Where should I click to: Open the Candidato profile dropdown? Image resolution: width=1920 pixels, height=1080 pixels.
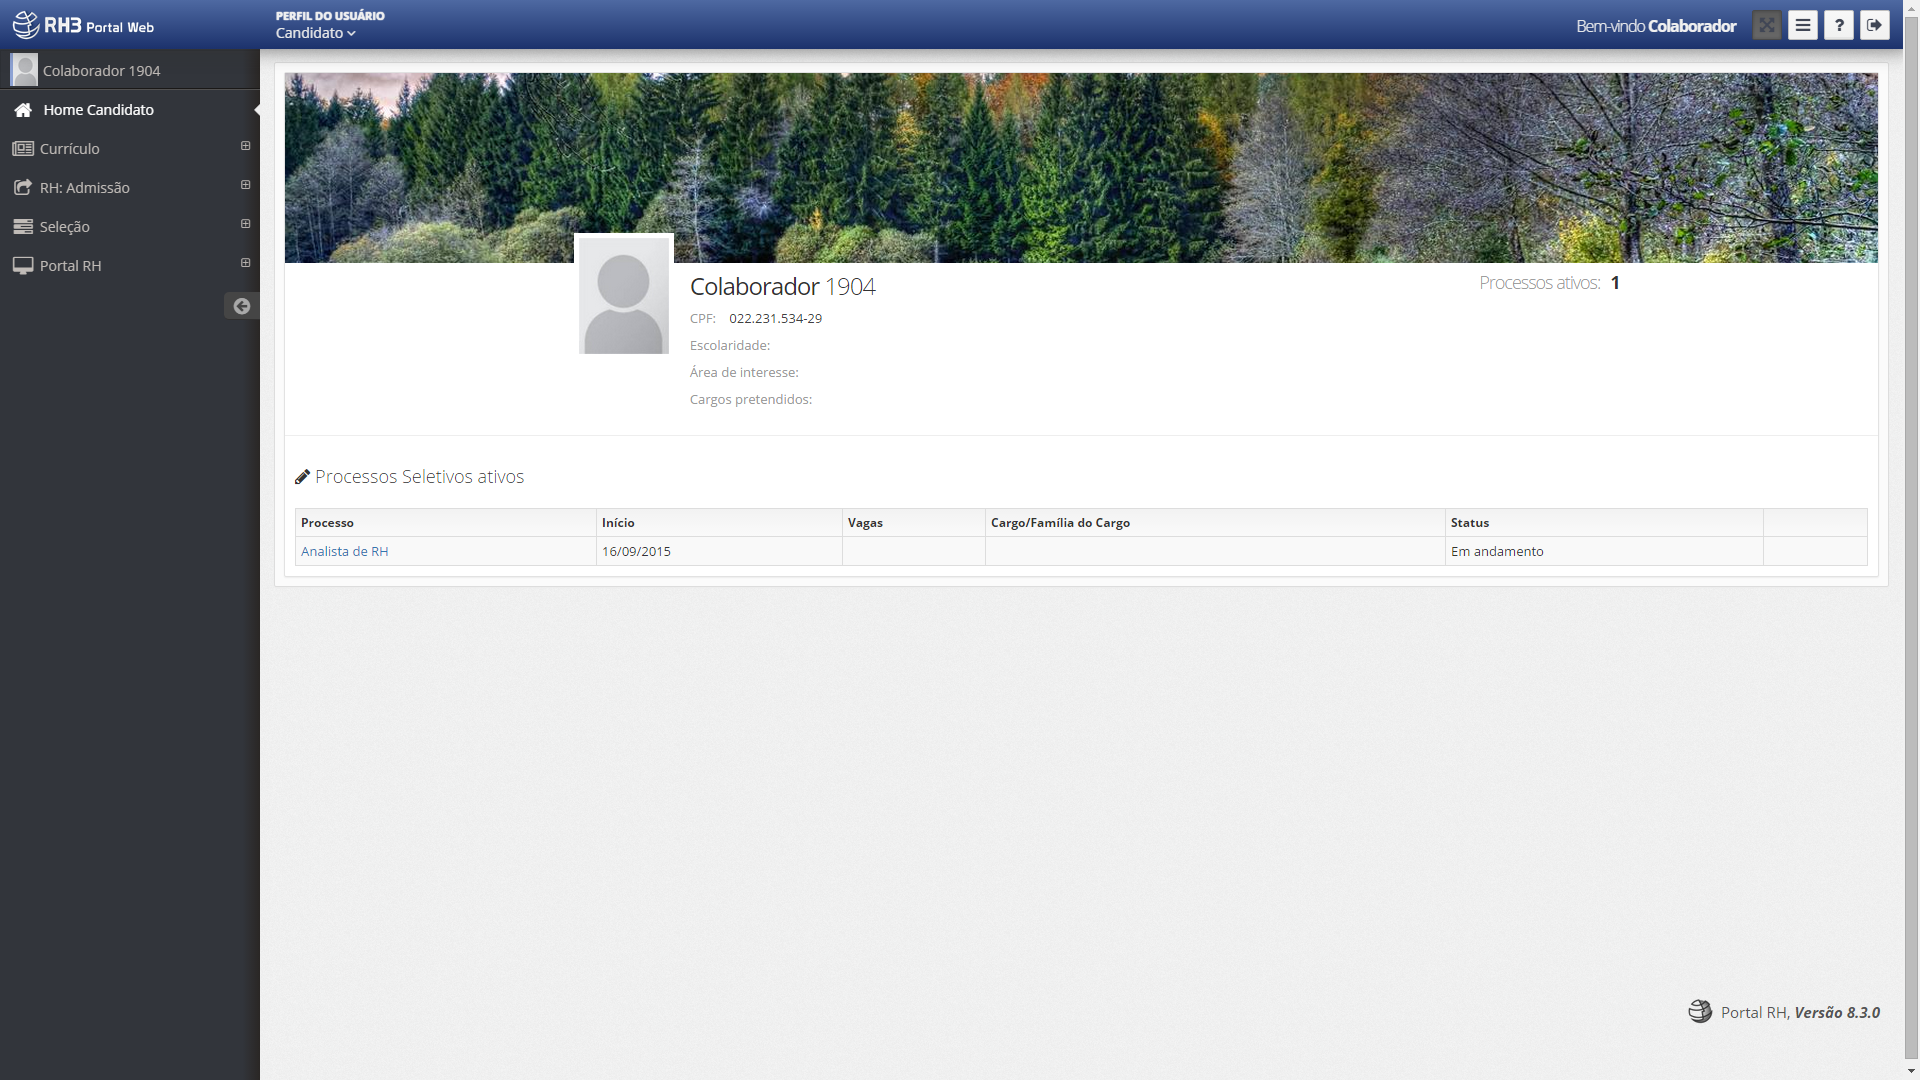(x=316, y=33)
